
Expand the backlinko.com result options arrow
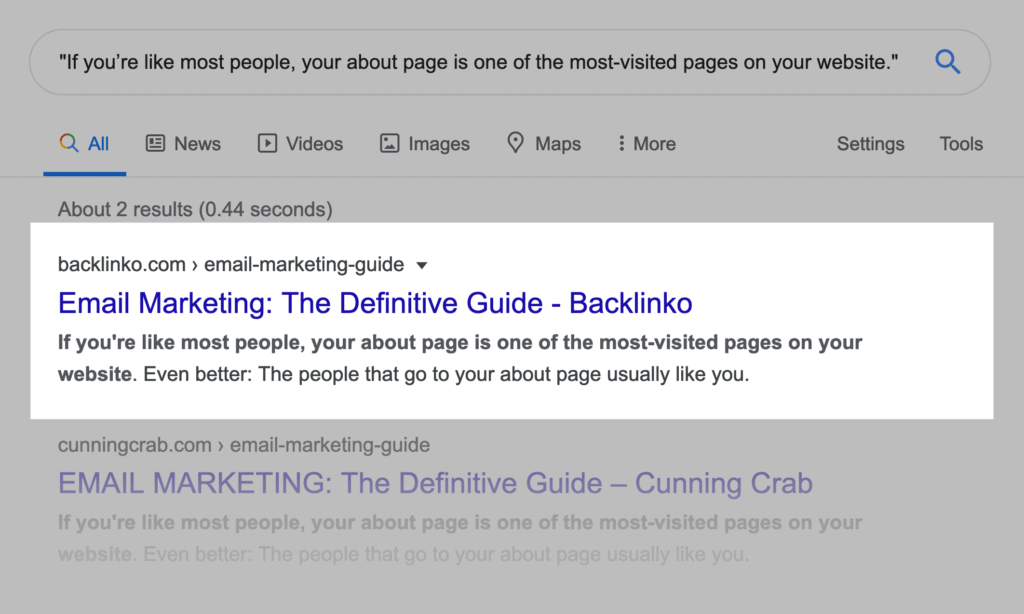421,266
